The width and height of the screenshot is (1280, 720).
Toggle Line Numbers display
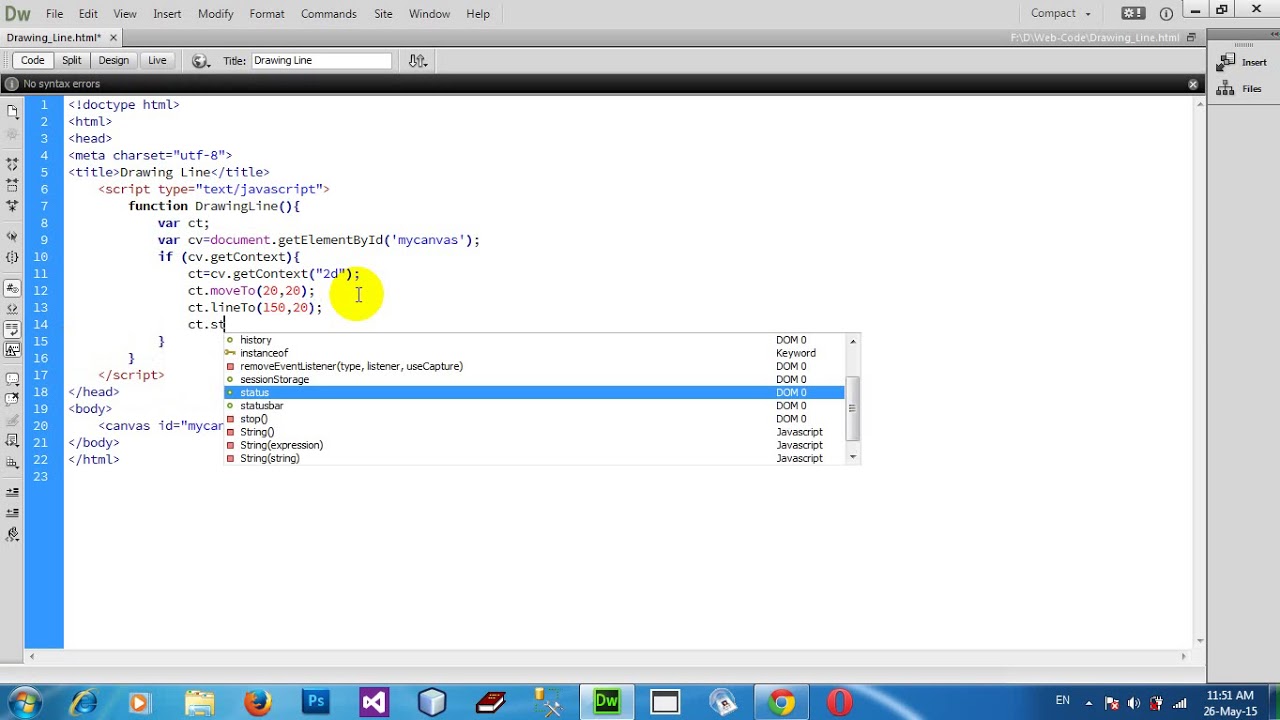pos(12,288)
